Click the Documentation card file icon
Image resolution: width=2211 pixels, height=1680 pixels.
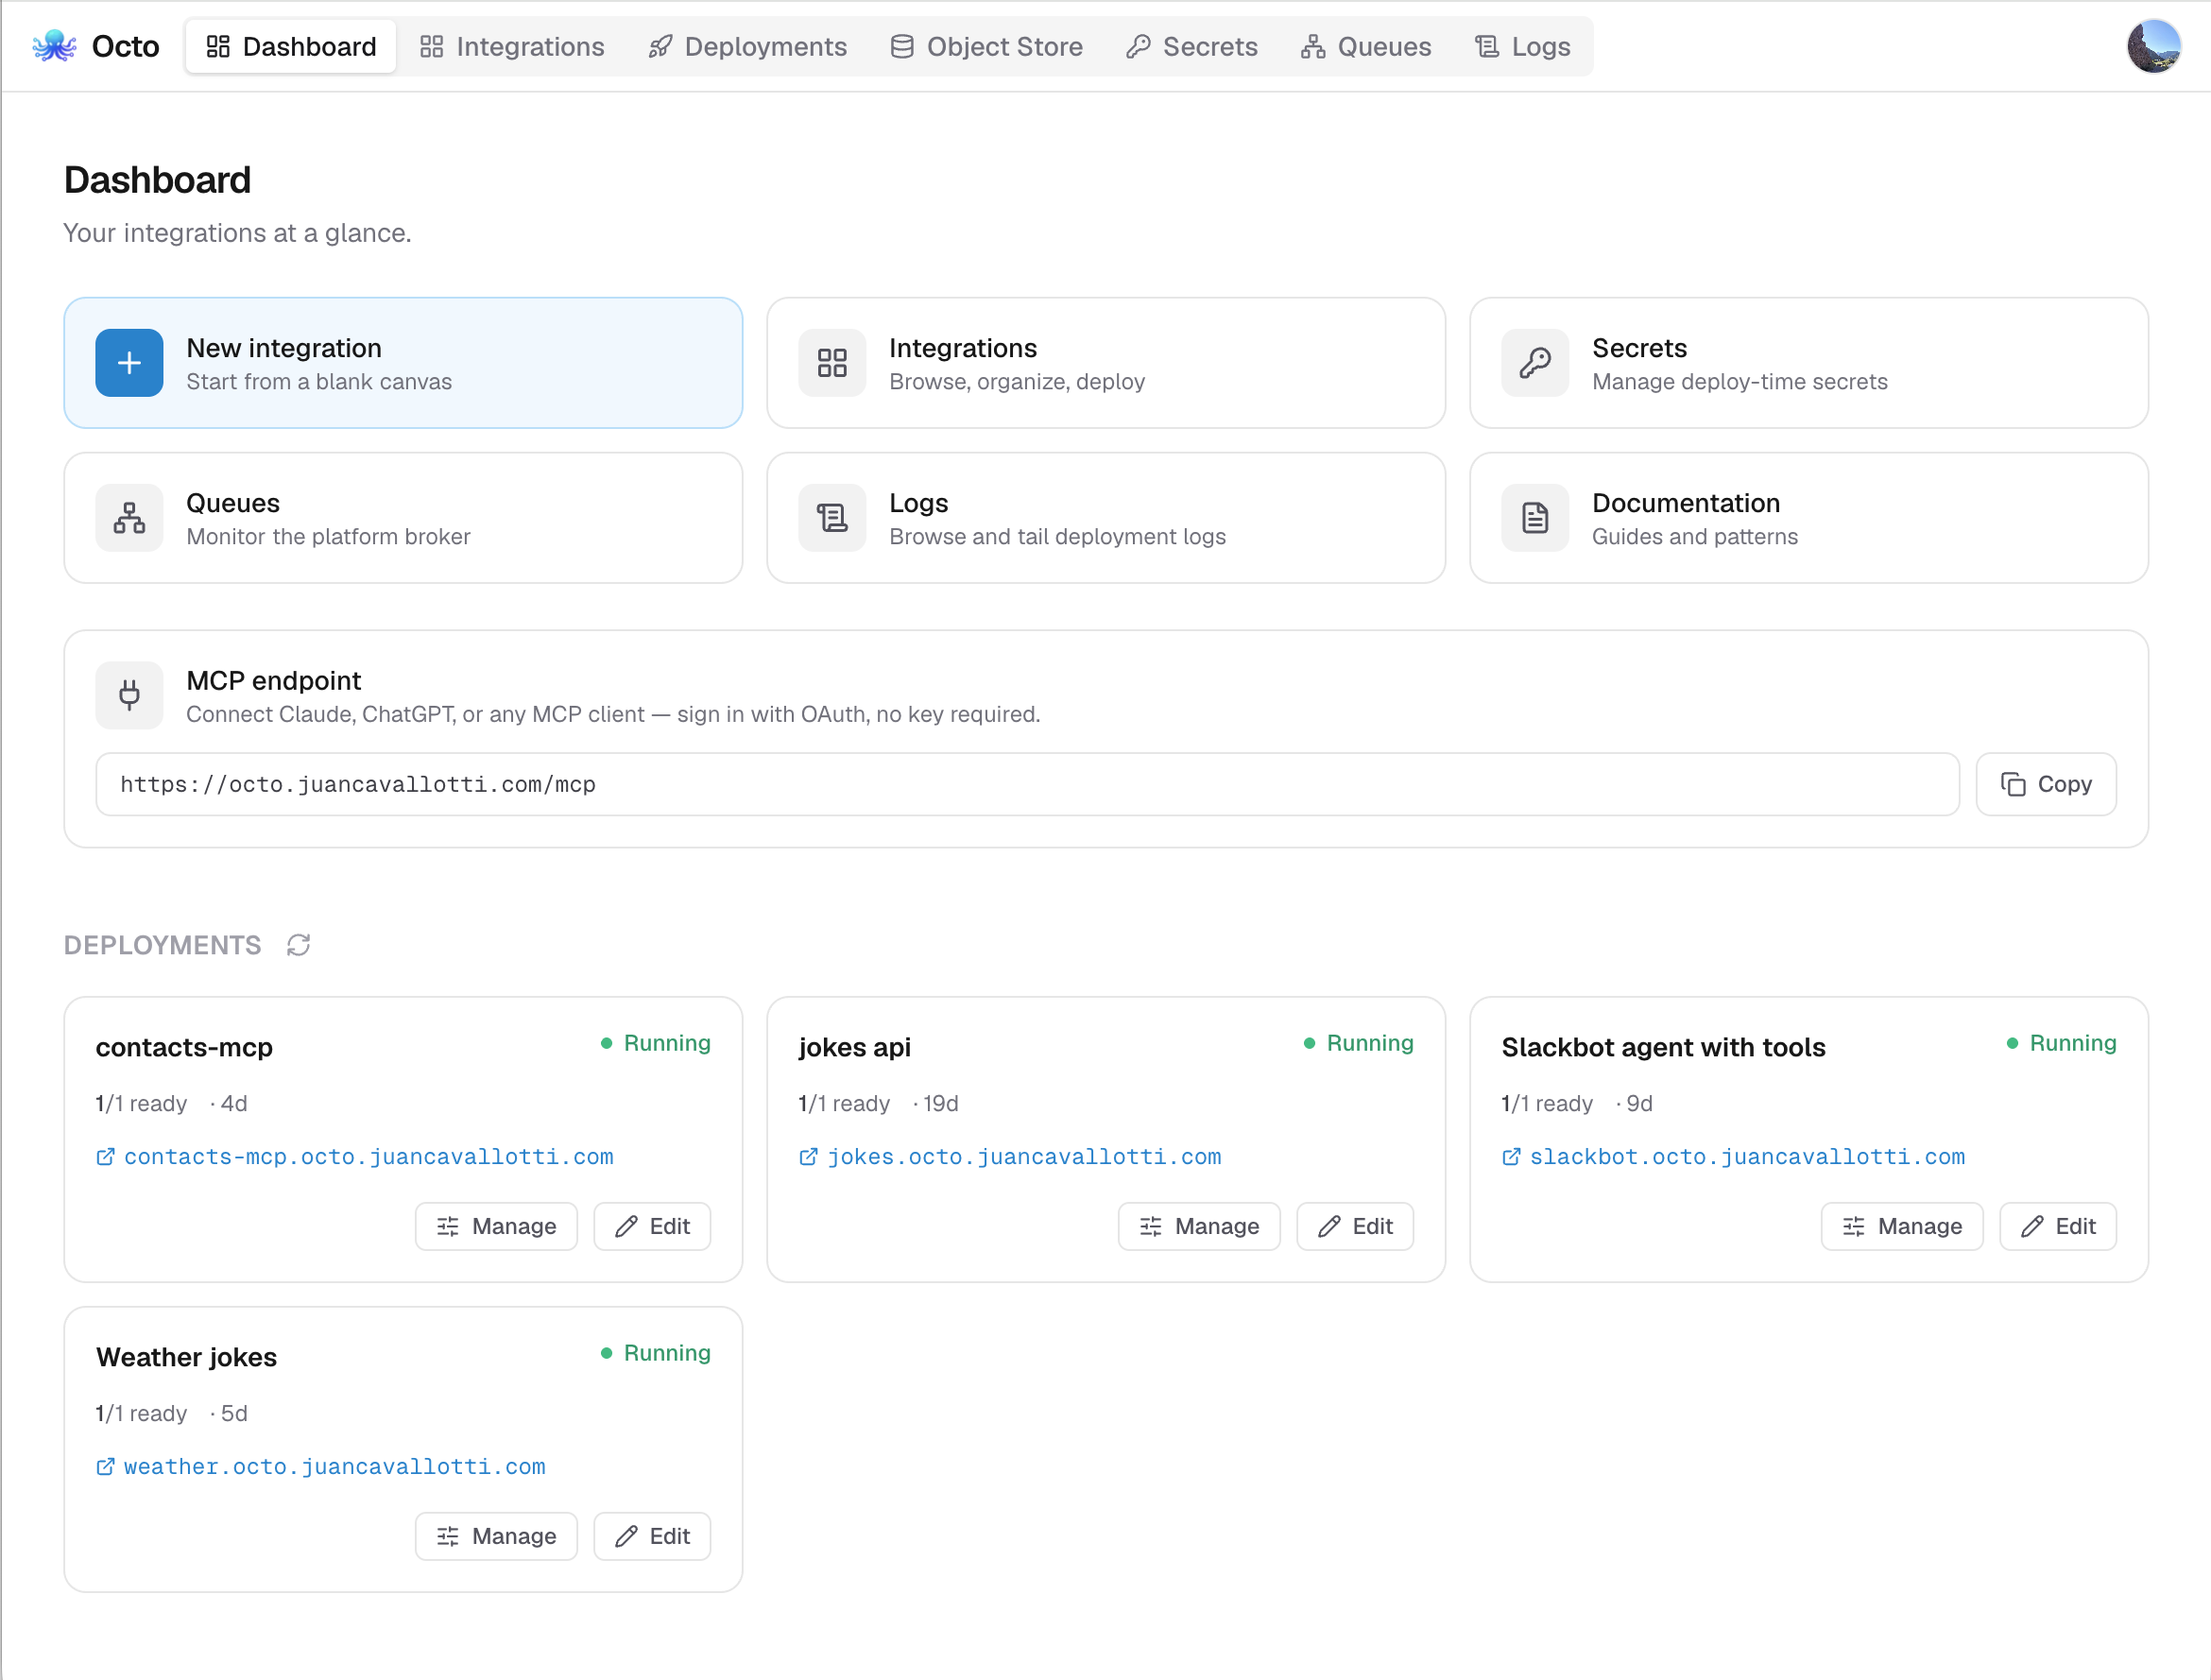(1535, 518)
